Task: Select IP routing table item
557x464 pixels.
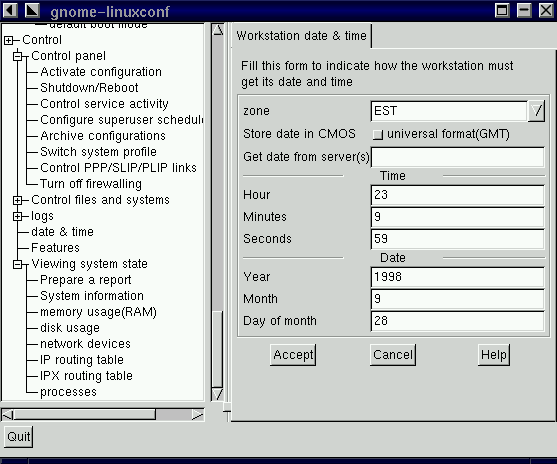Action: click(82, 360)
